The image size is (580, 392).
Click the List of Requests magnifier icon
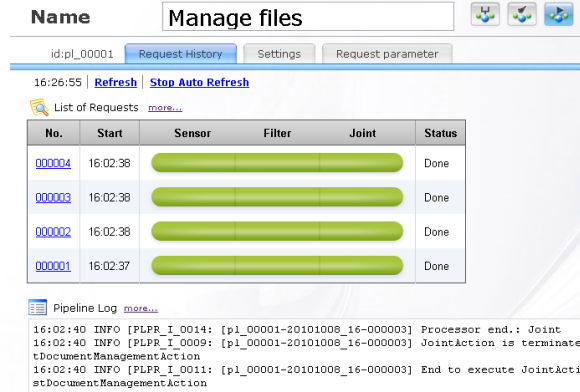[39, 107]
